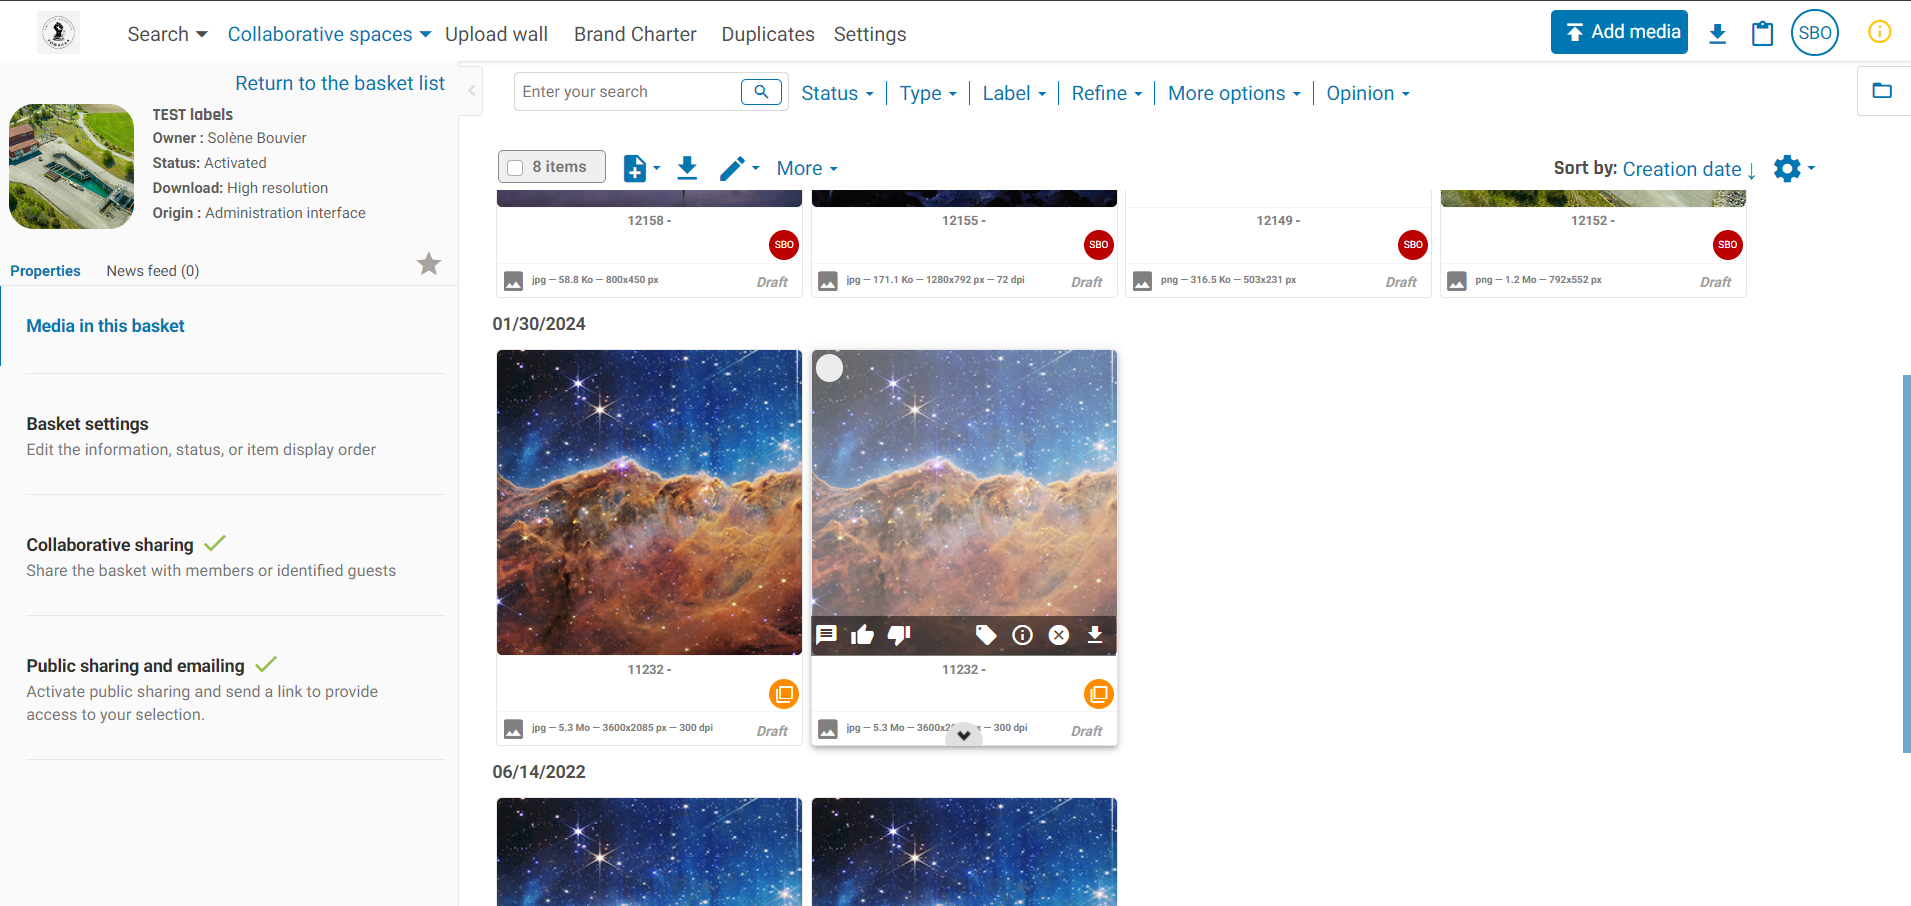Click the vertical scrollbar on right edge

[x=1906, y=563]
